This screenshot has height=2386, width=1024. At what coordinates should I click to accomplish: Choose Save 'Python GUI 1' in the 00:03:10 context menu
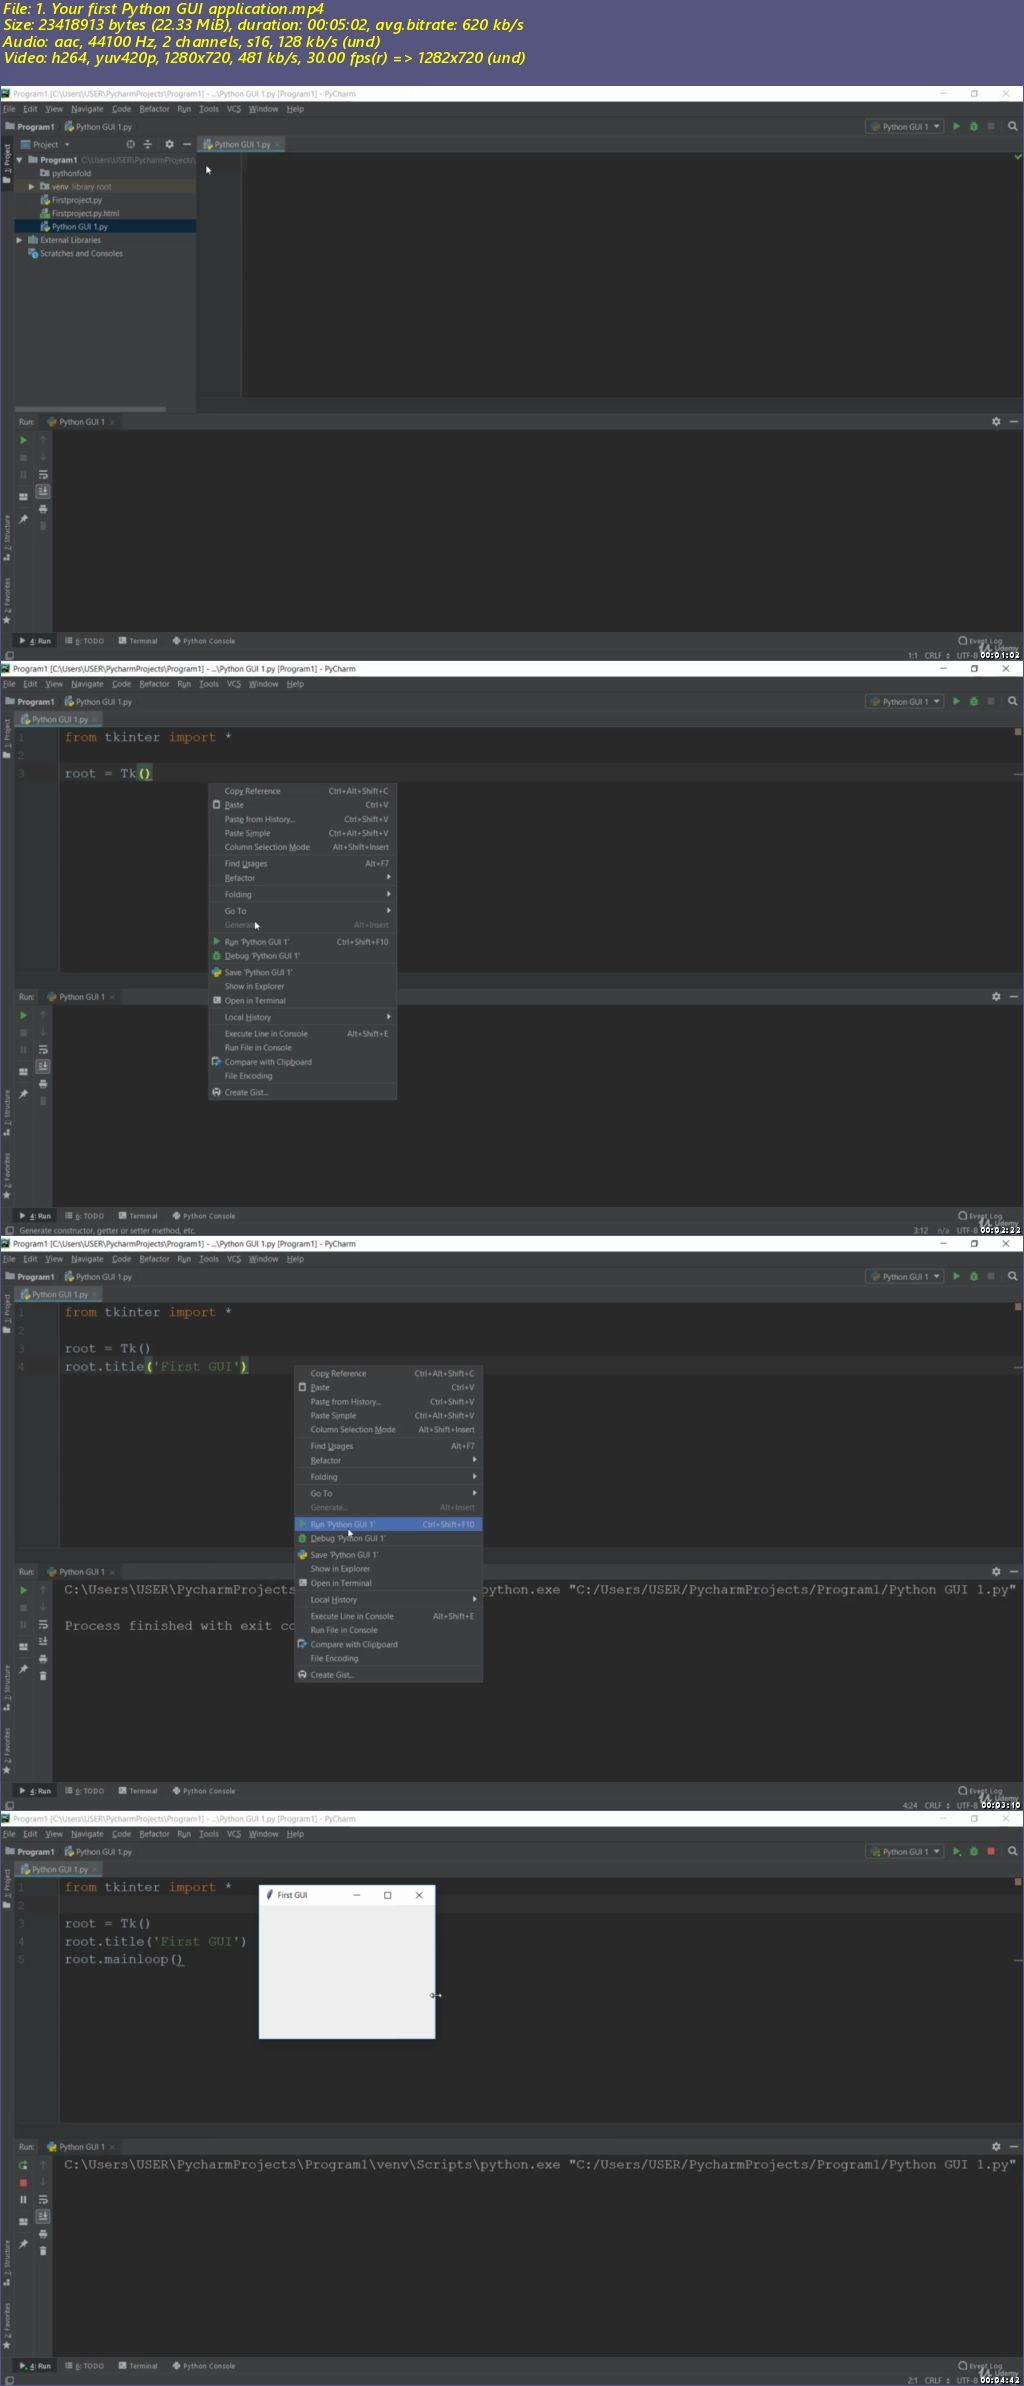pyautogui.click(x=388, y=1555)
